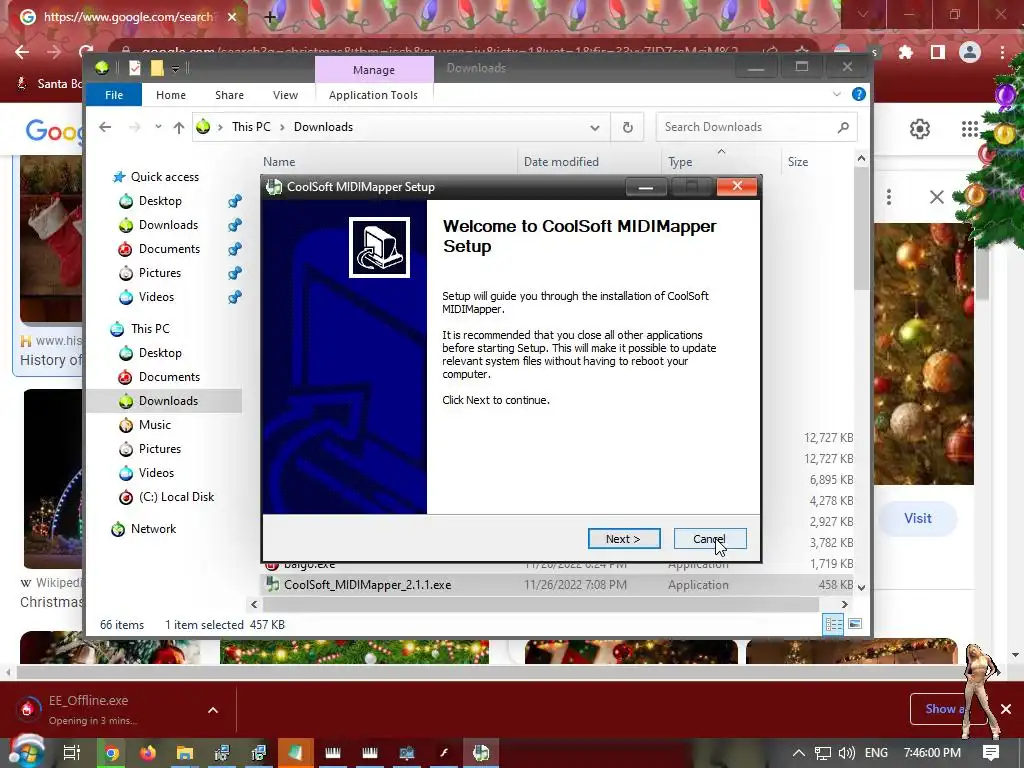Screen dimensions: 1024x768
Task: Select the Application Tools tab
Action: point(373,95)
